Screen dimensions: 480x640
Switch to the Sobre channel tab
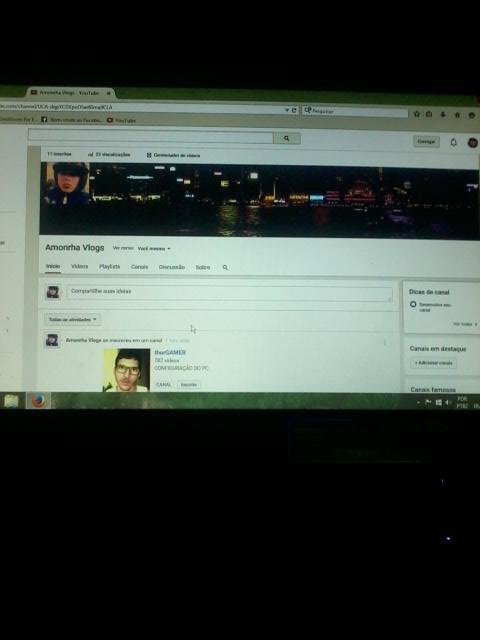203,267
